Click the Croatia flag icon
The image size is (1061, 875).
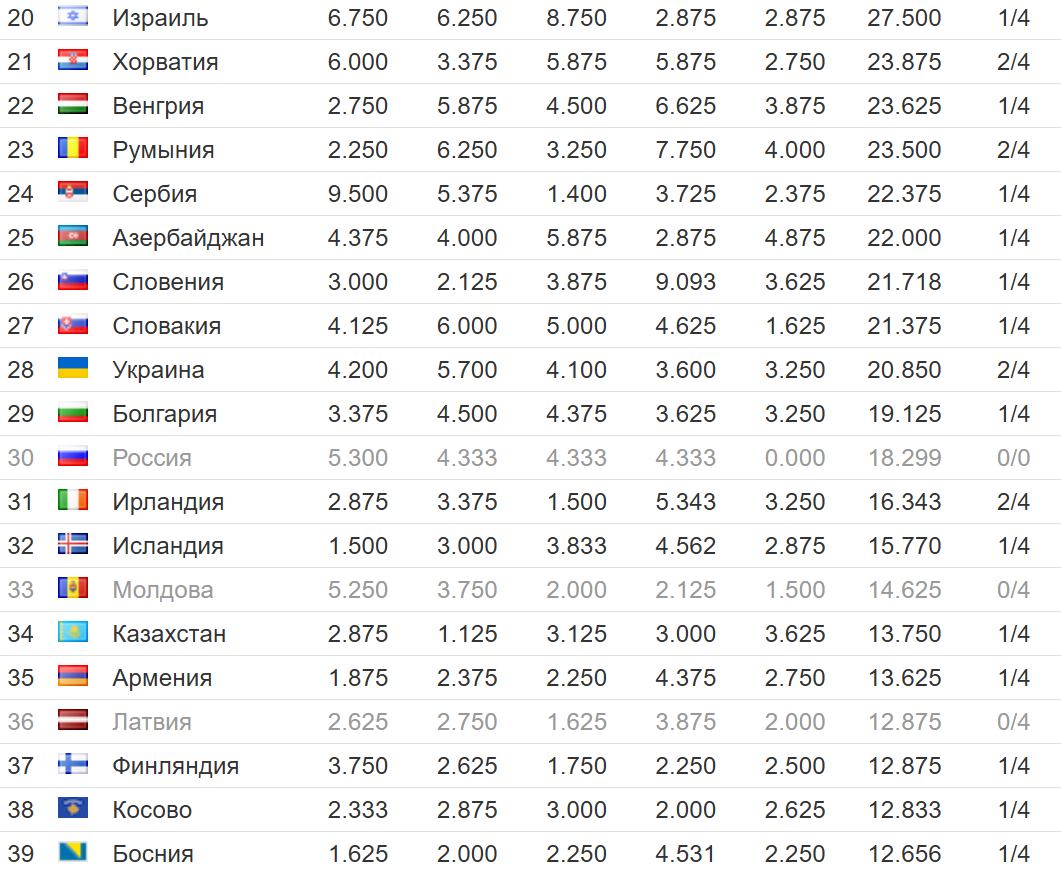[73, 61]
